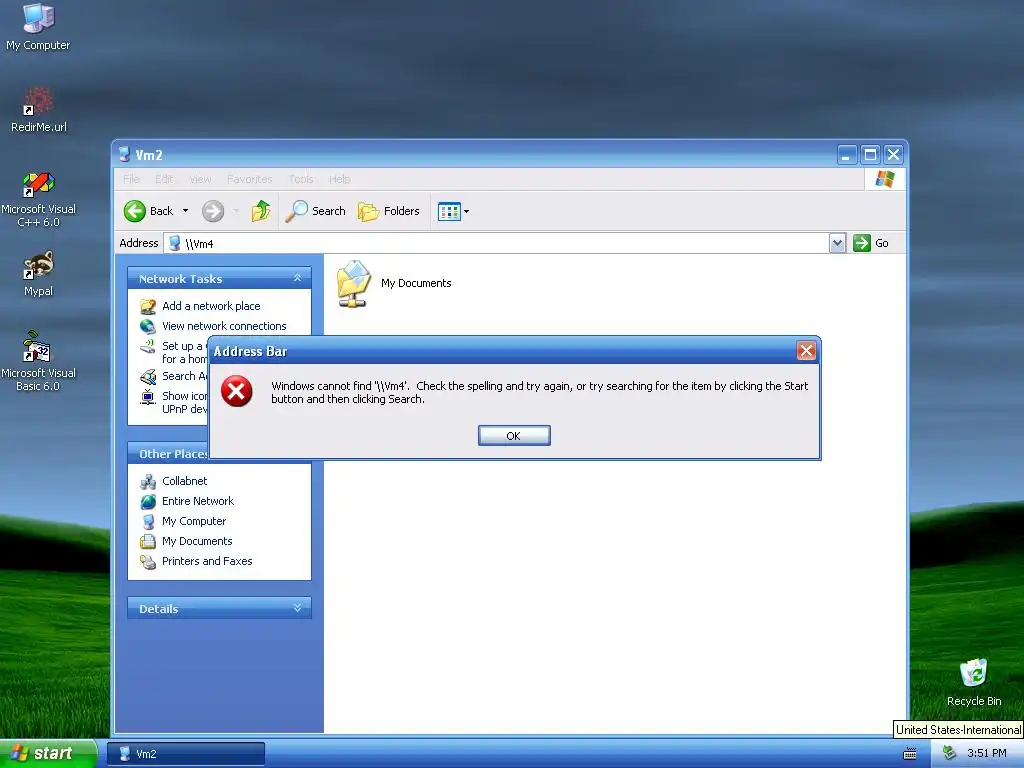Open Collabnet under Other Places
This screenshot has height=768, width=1024.
pyautogui.click(x=184, y=481)
